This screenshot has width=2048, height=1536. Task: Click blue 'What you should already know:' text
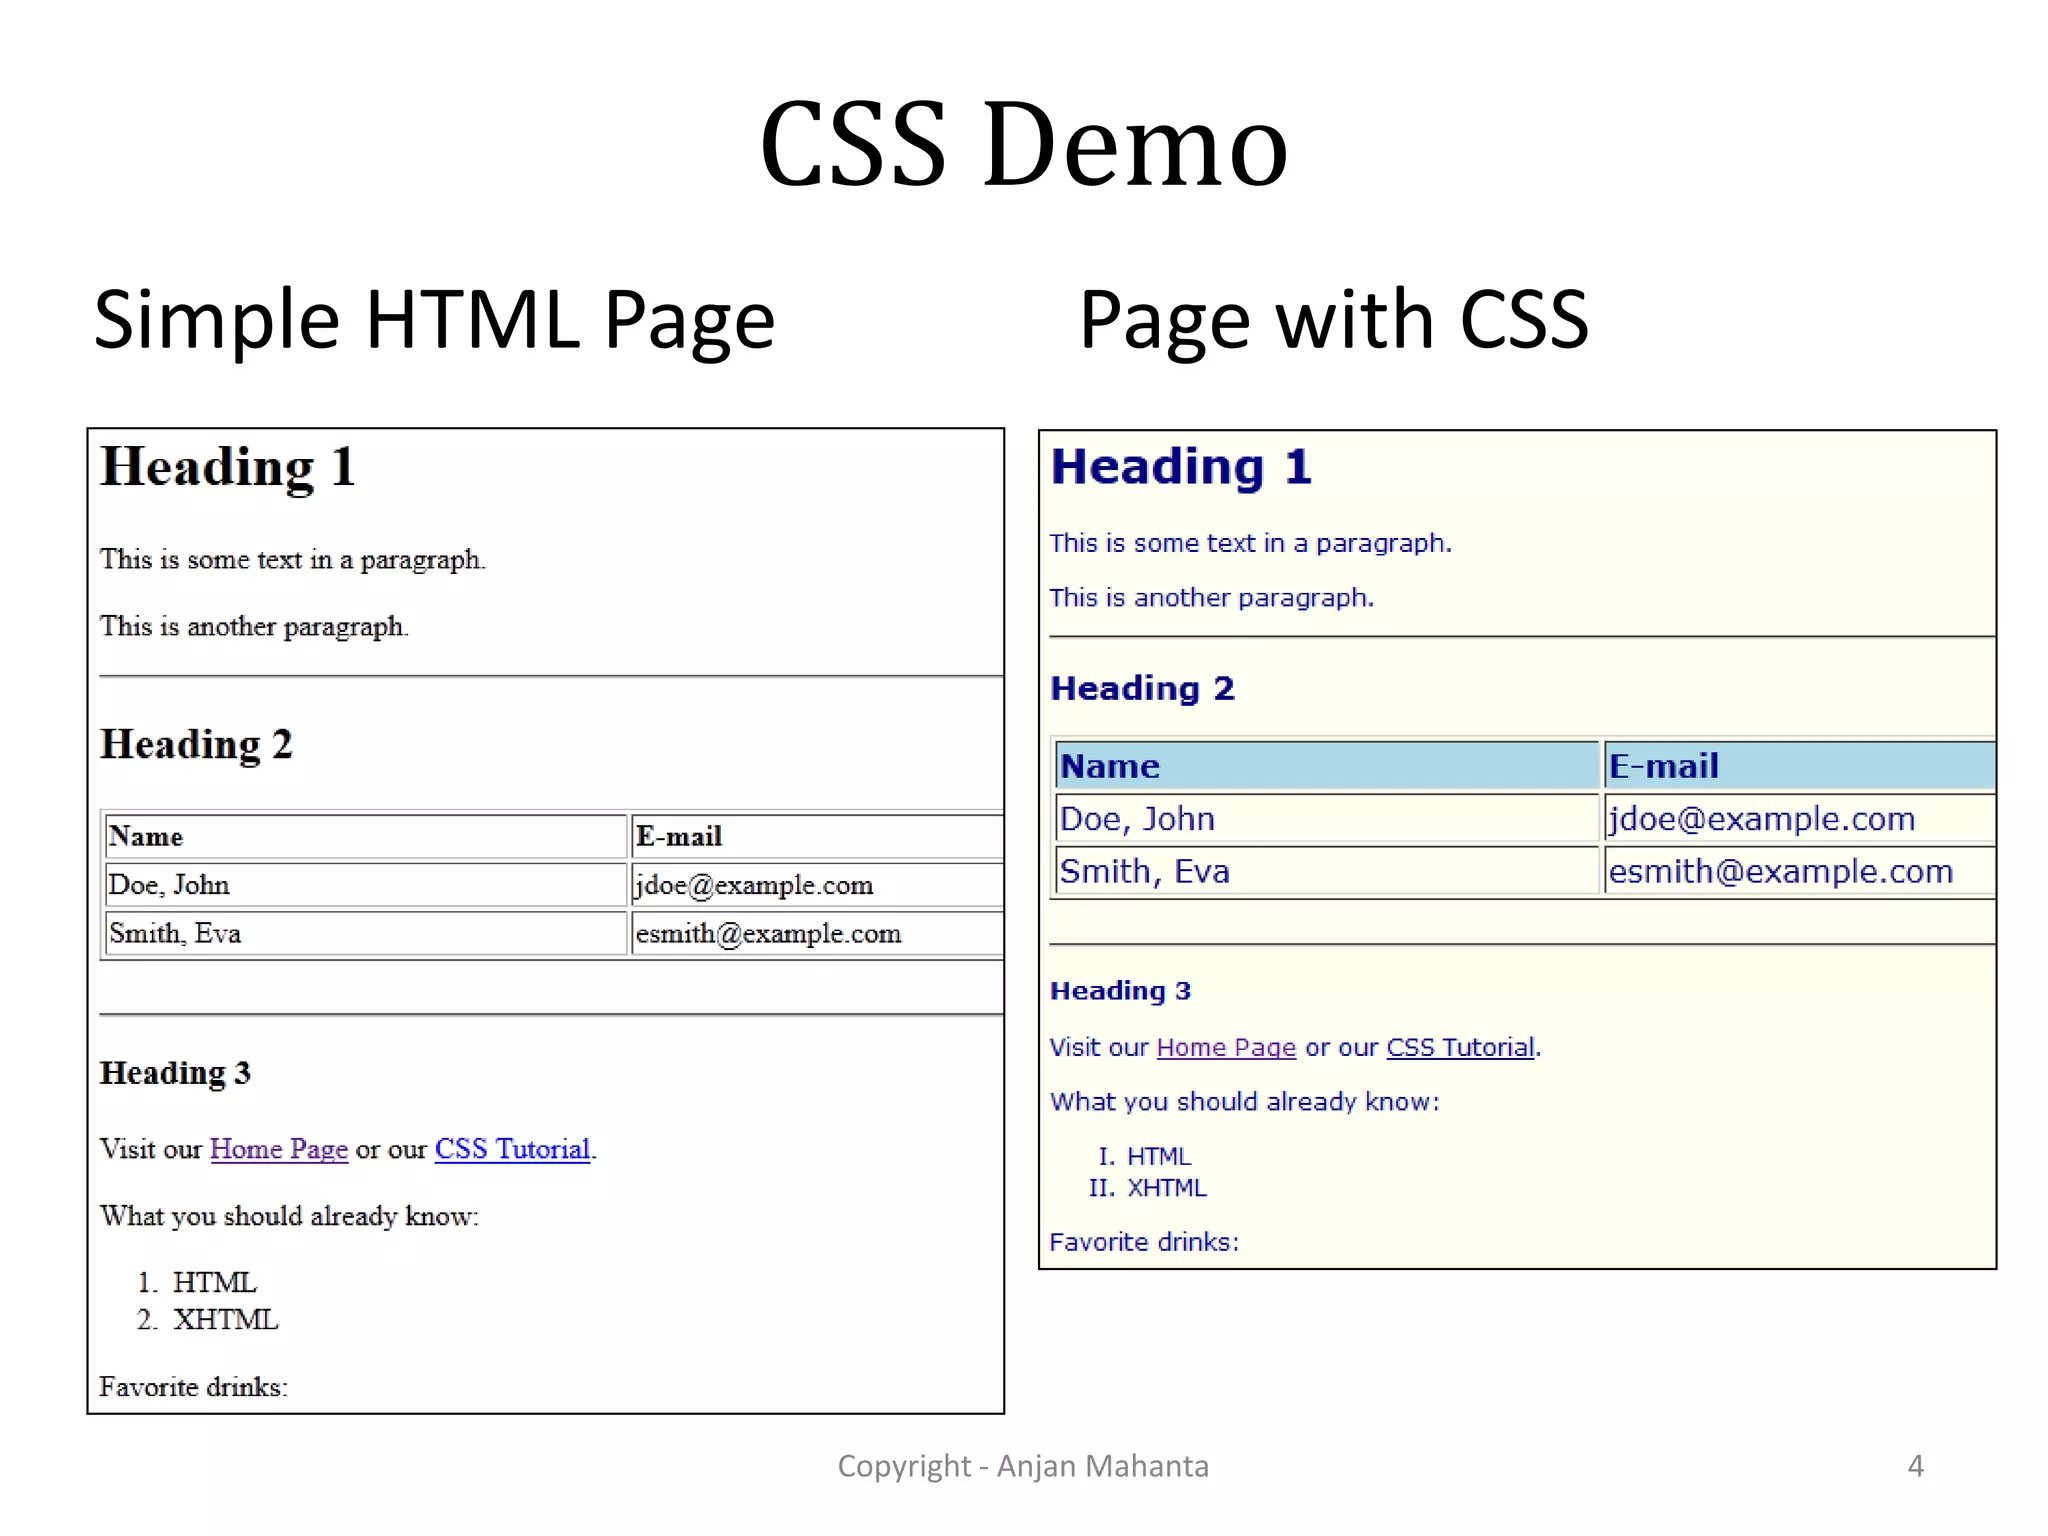1245,1102
